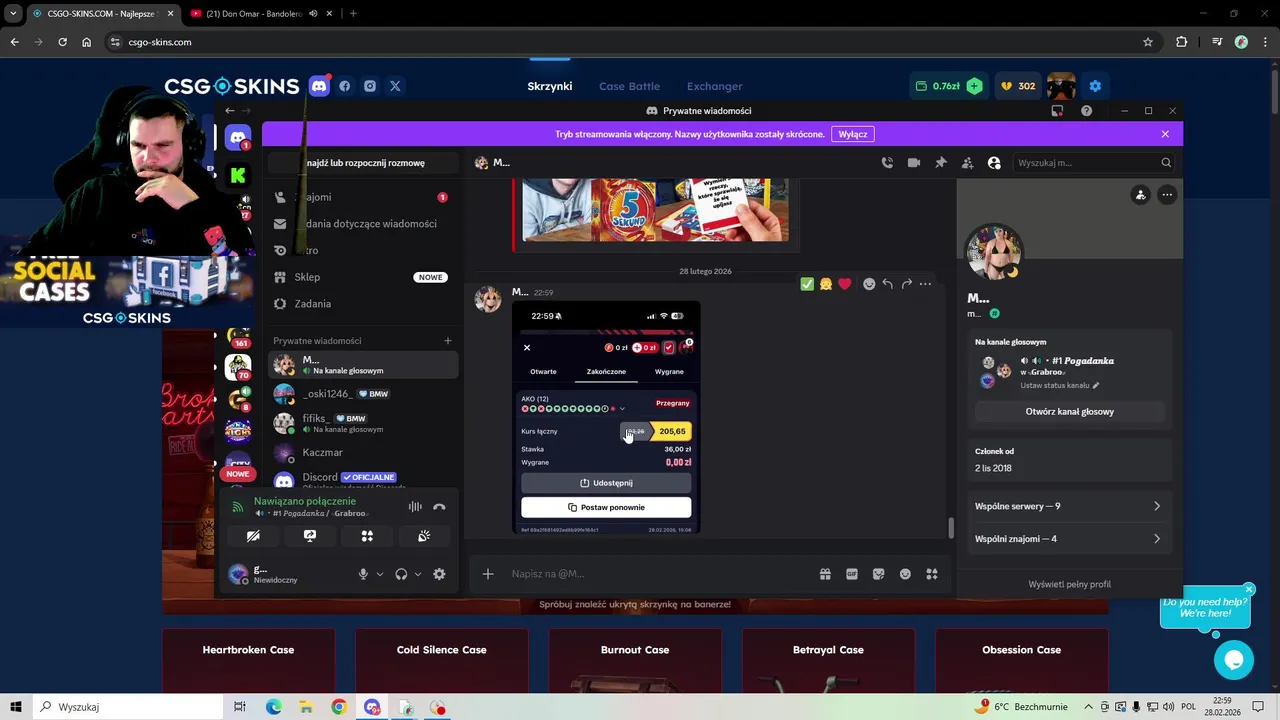Open Discord help question mark icon
This screenshot has width=1280, height=720.
point(1086,111)
